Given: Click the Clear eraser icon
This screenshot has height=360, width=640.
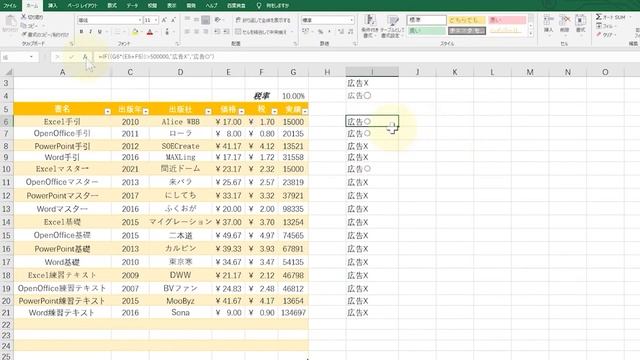Looking at the screenshot, I should (599, 35).
